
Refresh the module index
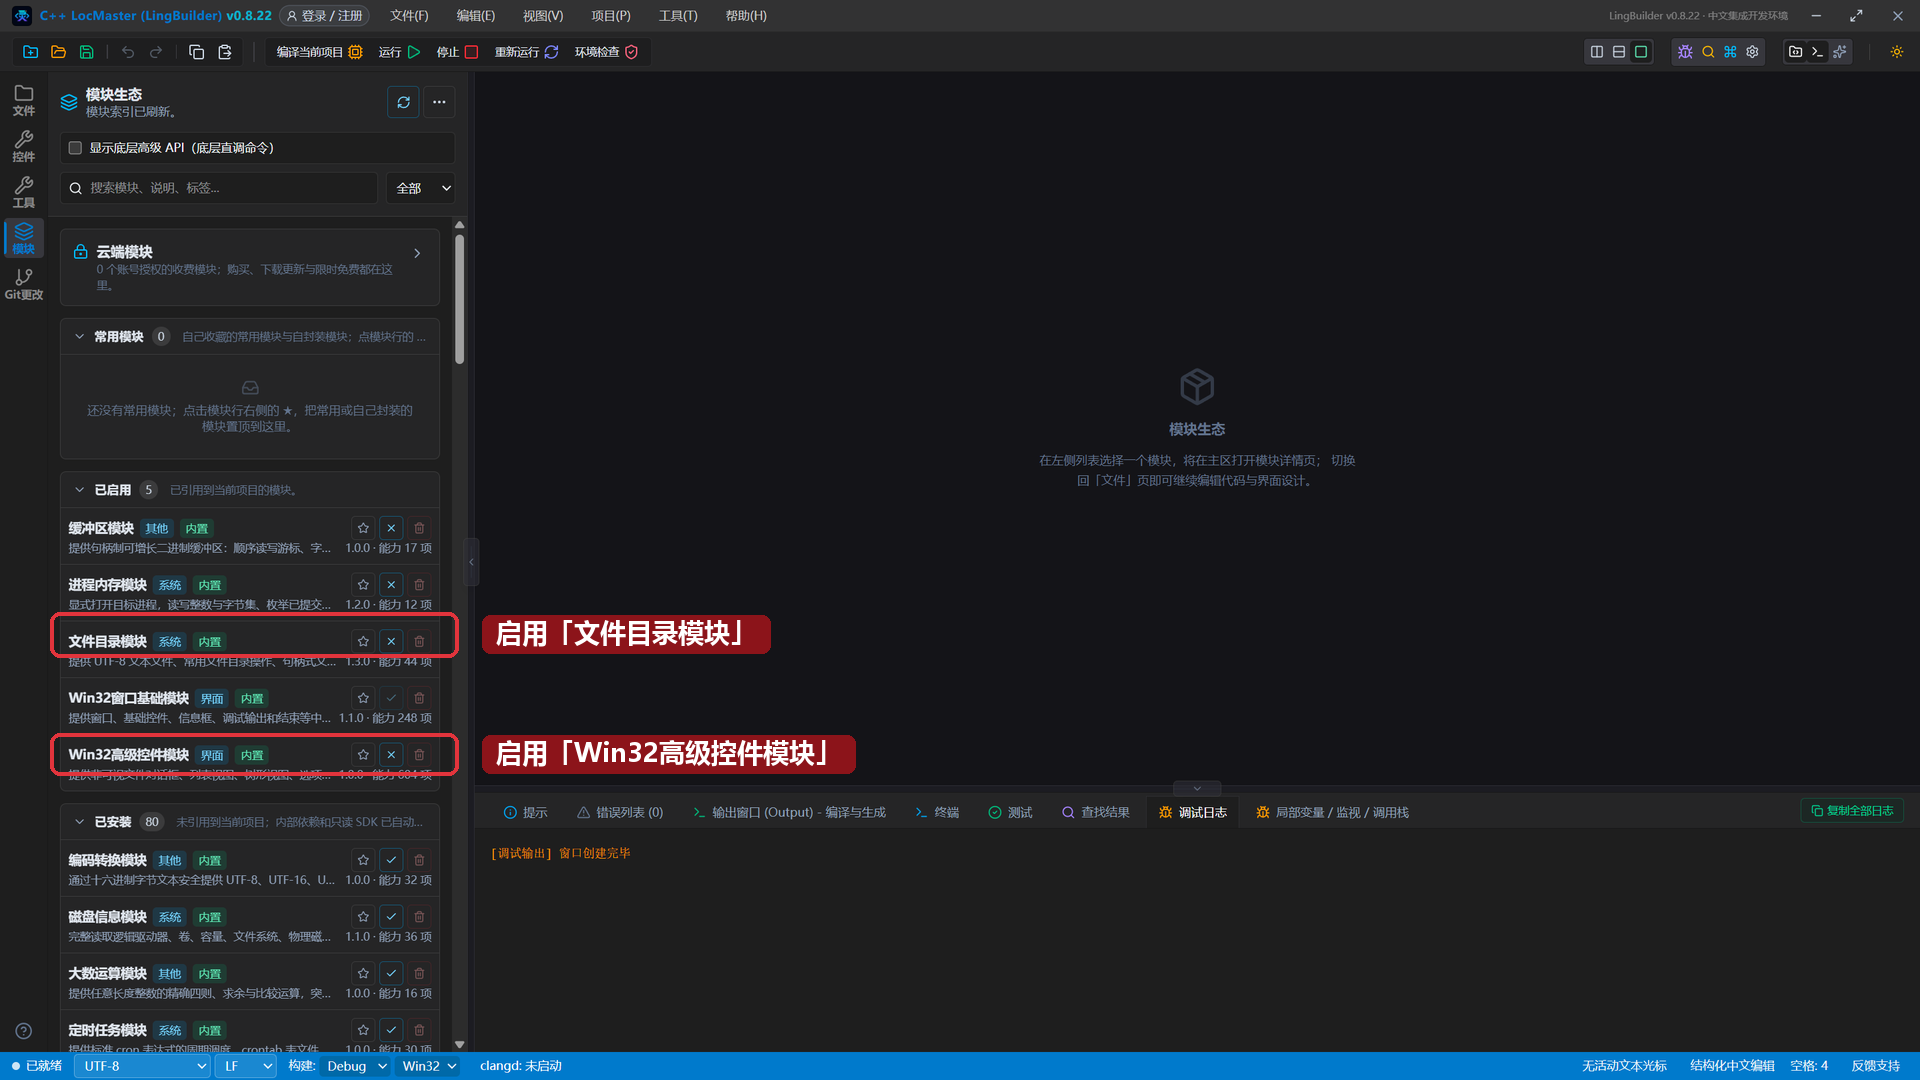click(403, 102)
